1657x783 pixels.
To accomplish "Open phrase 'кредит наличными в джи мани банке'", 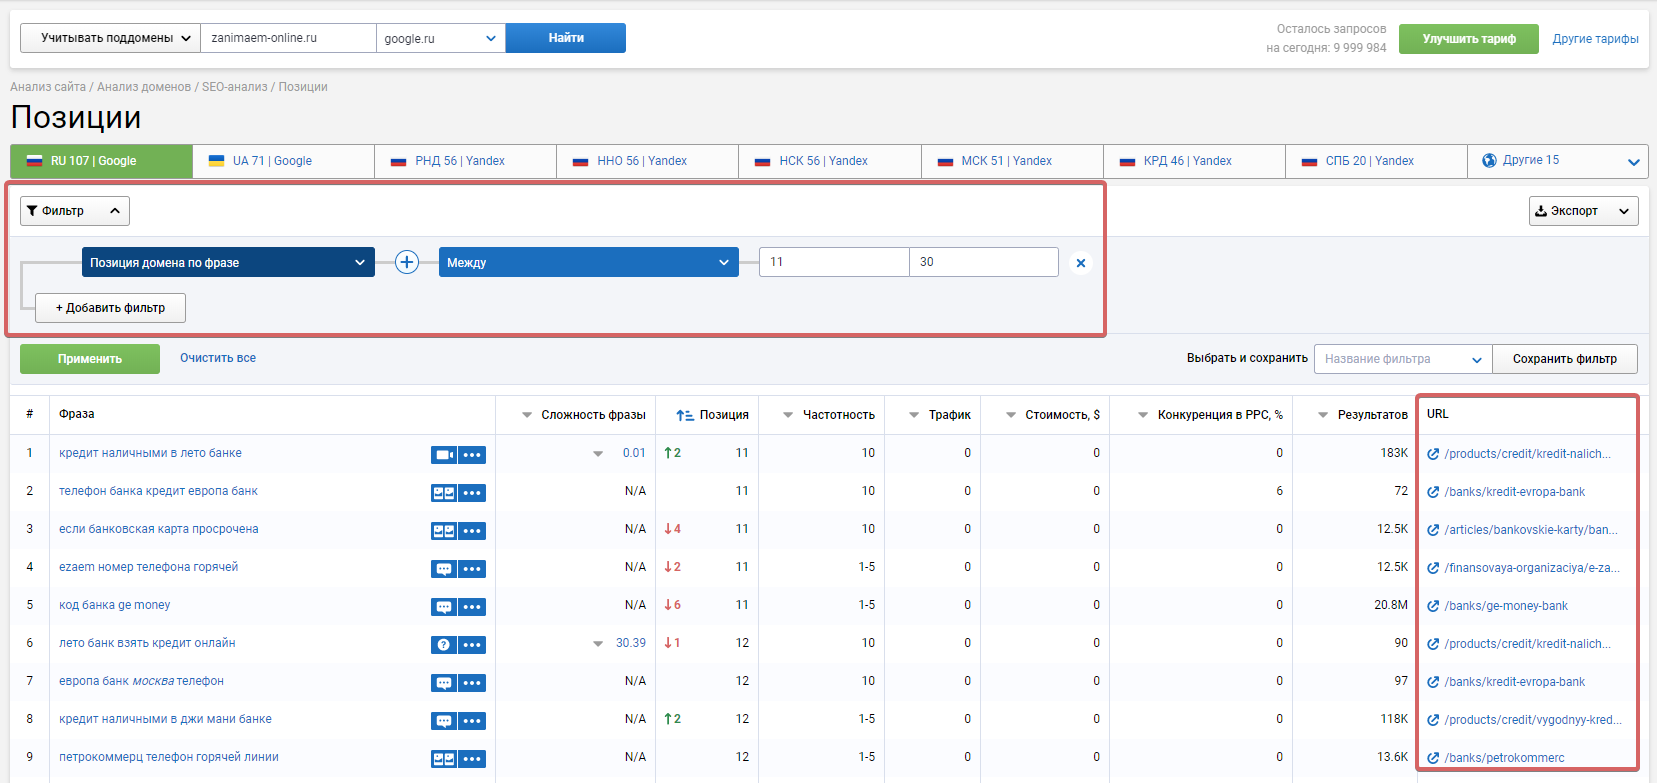I will click(165, 719).
